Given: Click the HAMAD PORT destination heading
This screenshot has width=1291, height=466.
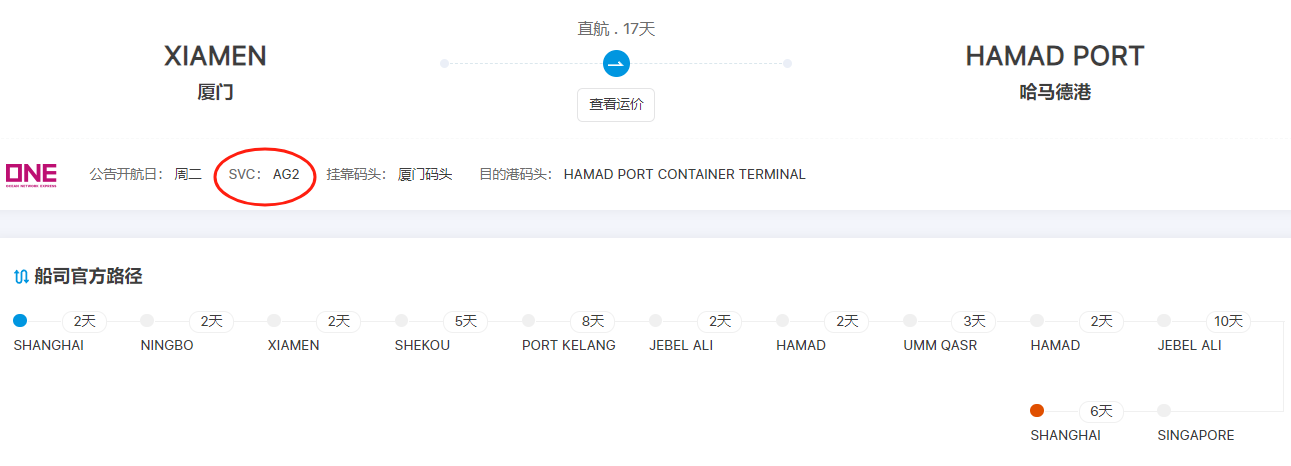Looking at the screenshot, I should tap(1054, 57).
